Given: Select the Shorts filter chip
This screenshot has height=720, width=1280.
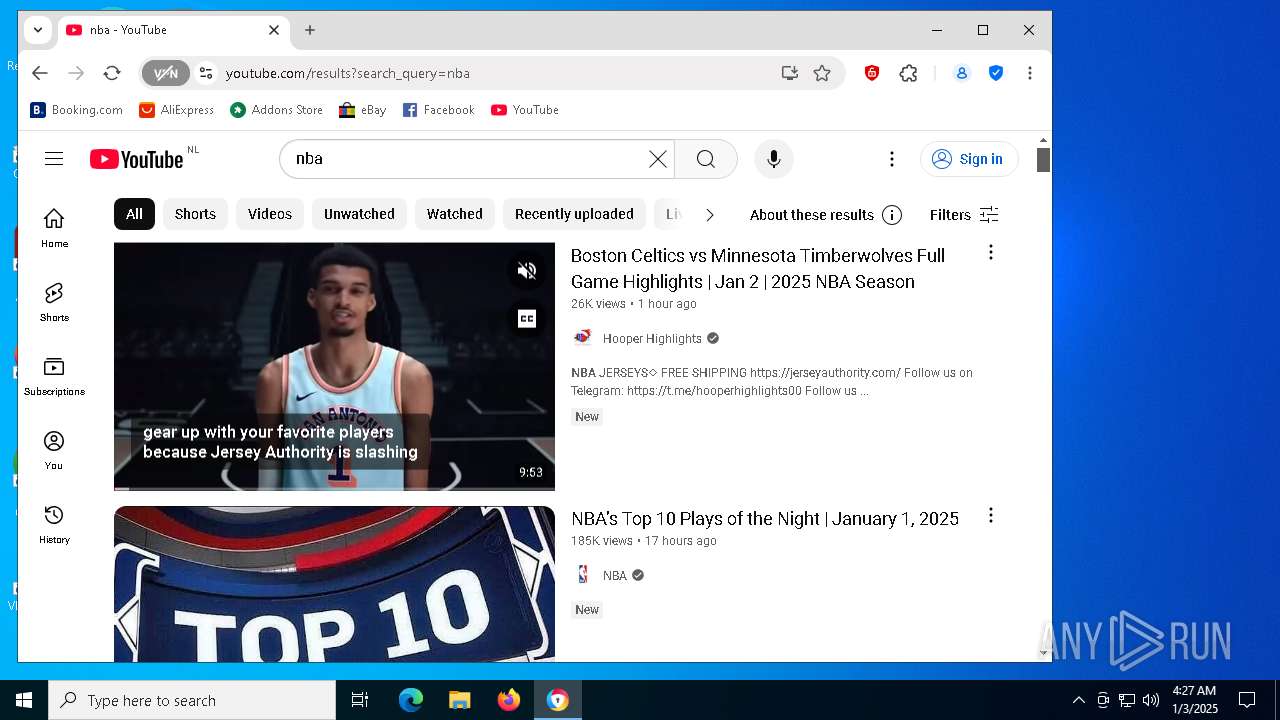Looking at the screenshot, I should click(195, 214).
